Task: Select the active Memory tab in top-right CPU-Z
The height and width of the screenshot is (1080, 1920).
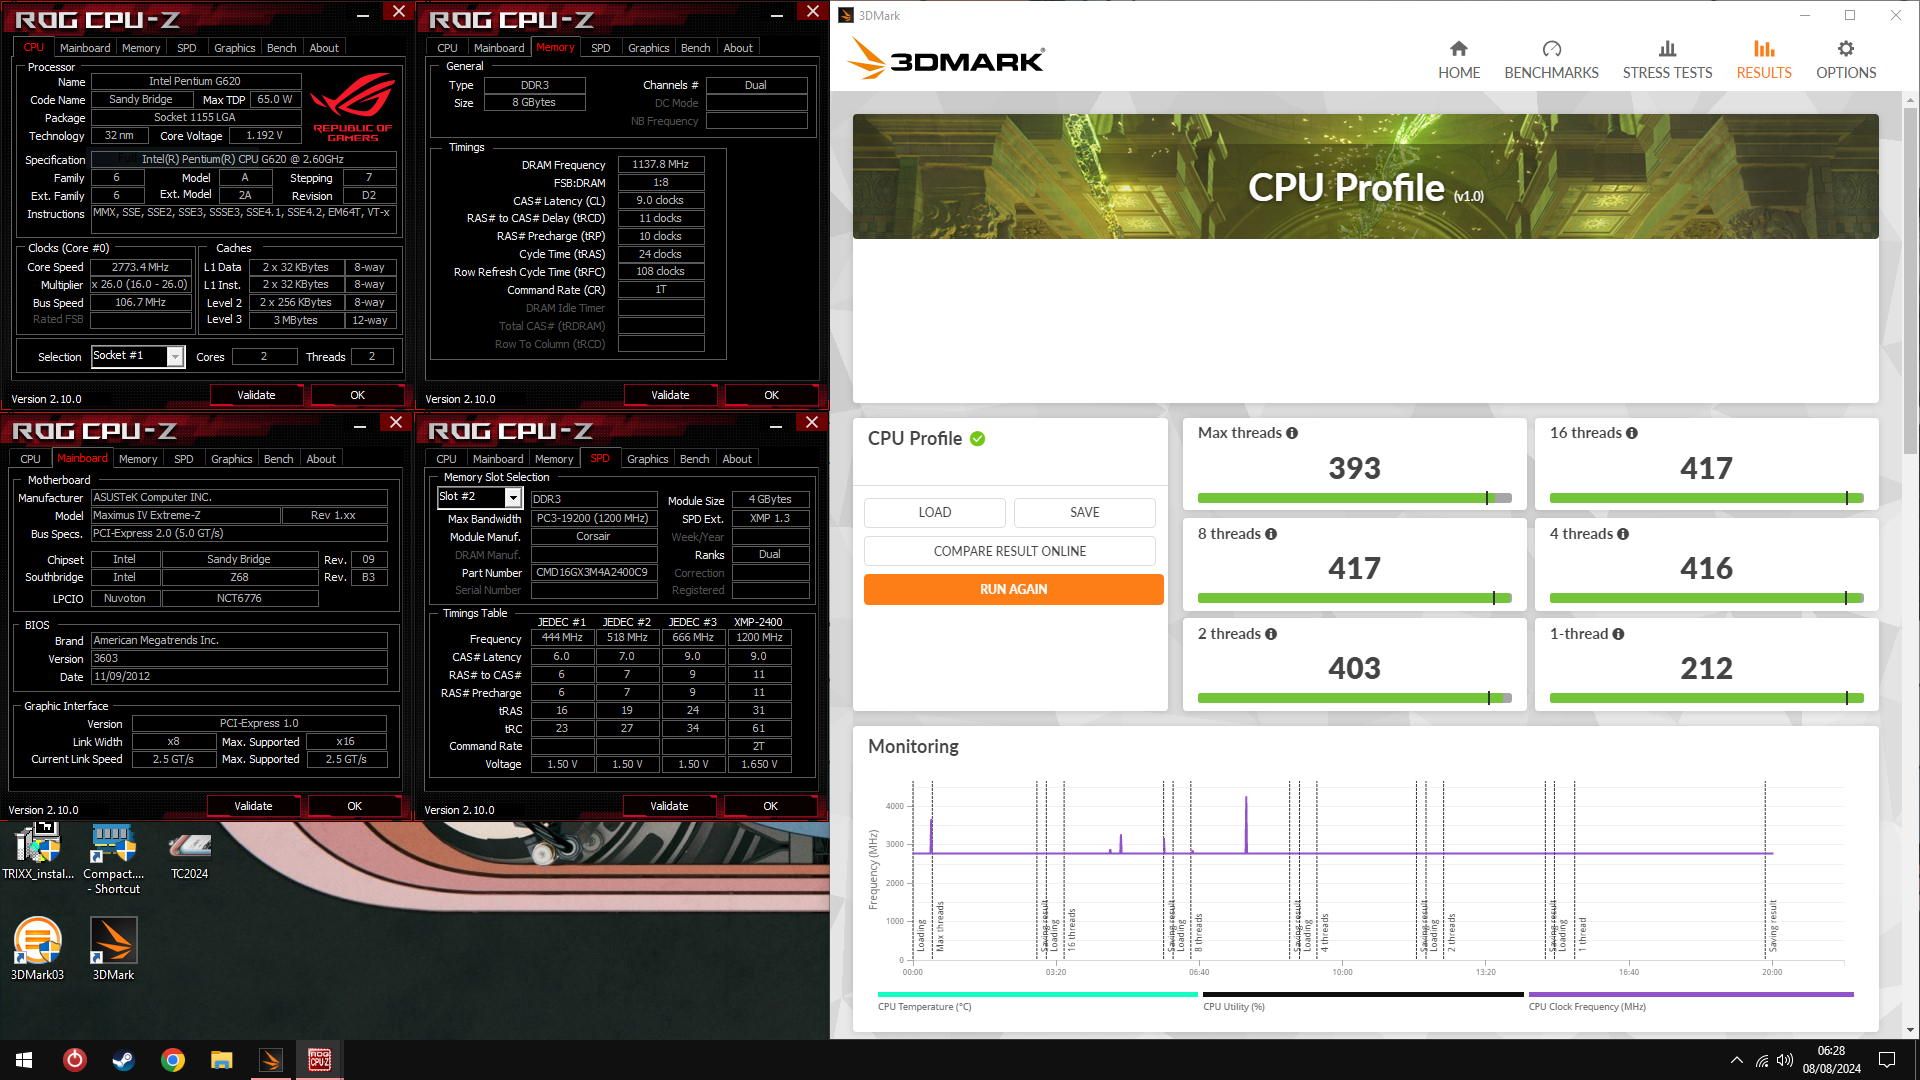Action: pos(555,48)
